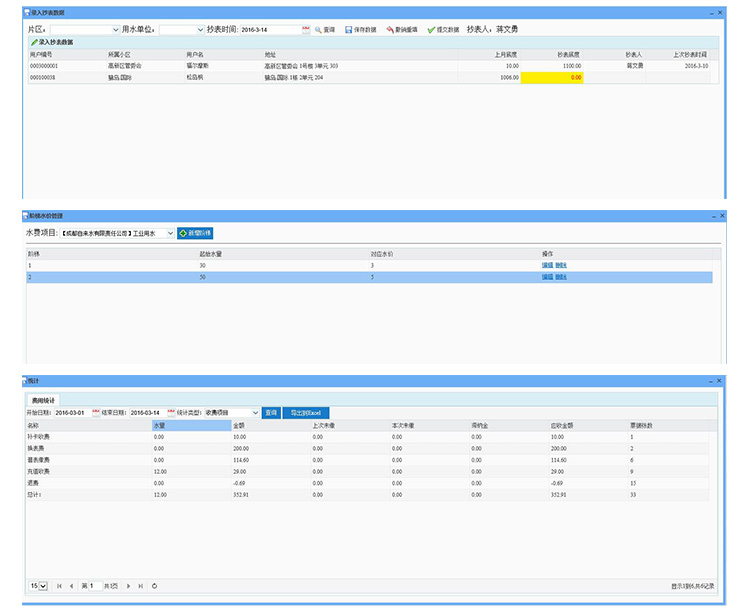Select the 补卡收费 row
Screen dimensions: 750x611
(x=367, y=437)
